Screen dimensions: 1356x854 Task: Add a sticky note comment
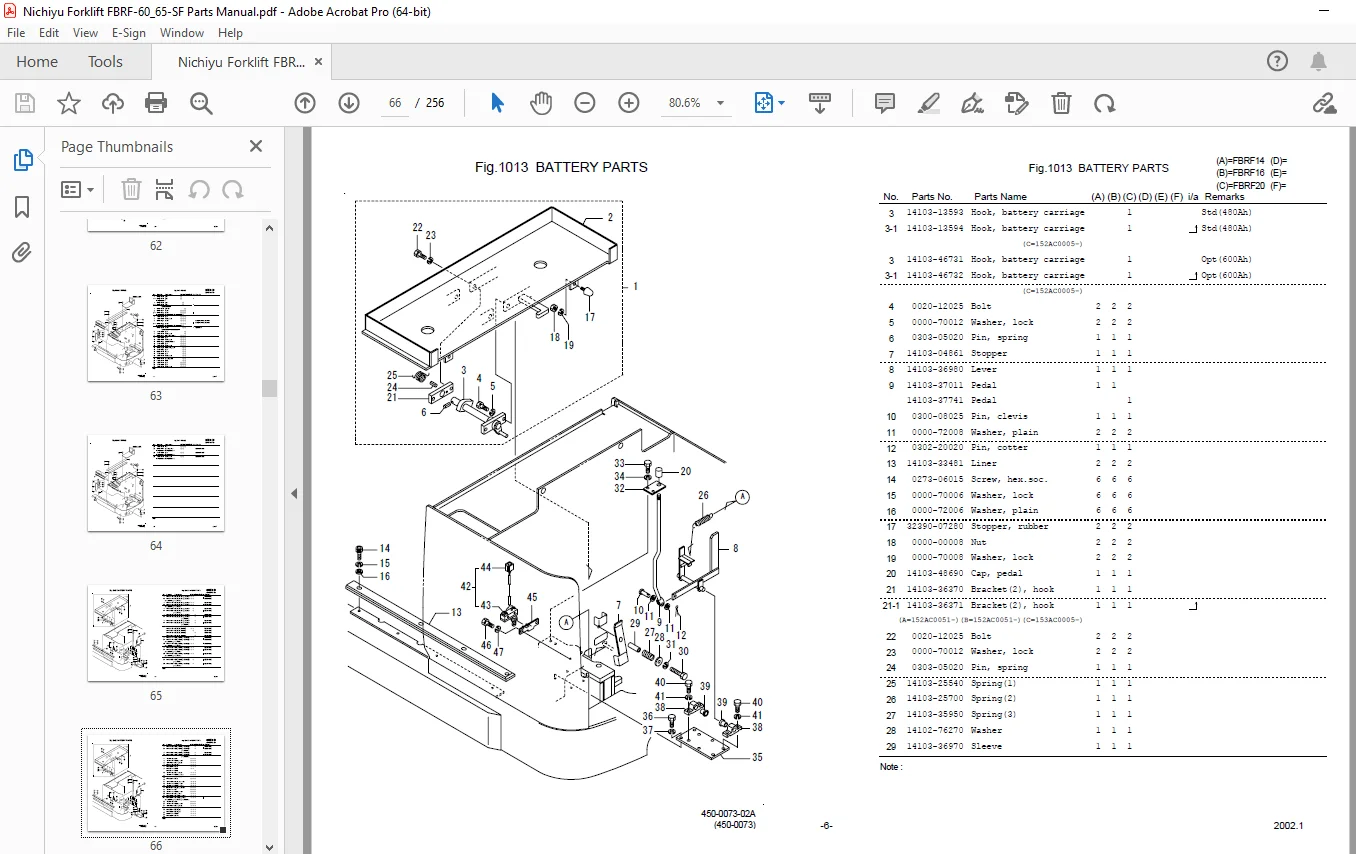pyautogui.click(x=885, y=103)
